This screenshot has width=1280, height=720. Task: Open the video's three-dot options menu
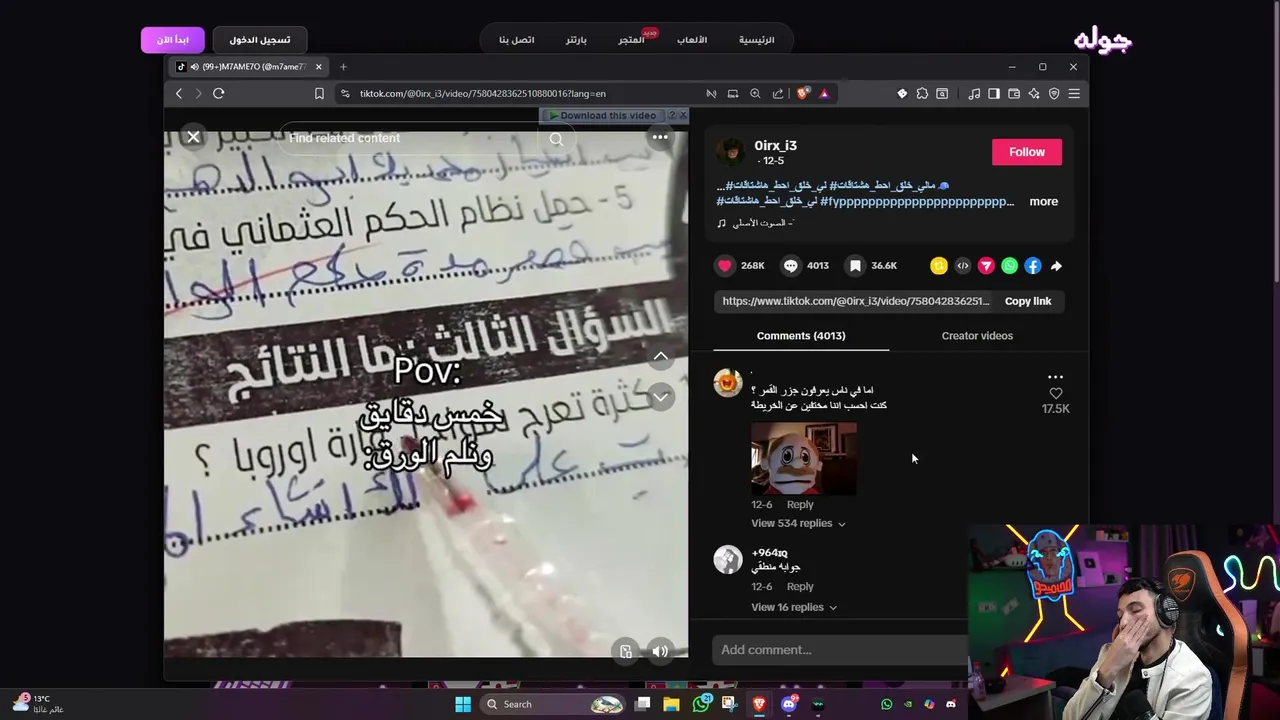point(660,137)
